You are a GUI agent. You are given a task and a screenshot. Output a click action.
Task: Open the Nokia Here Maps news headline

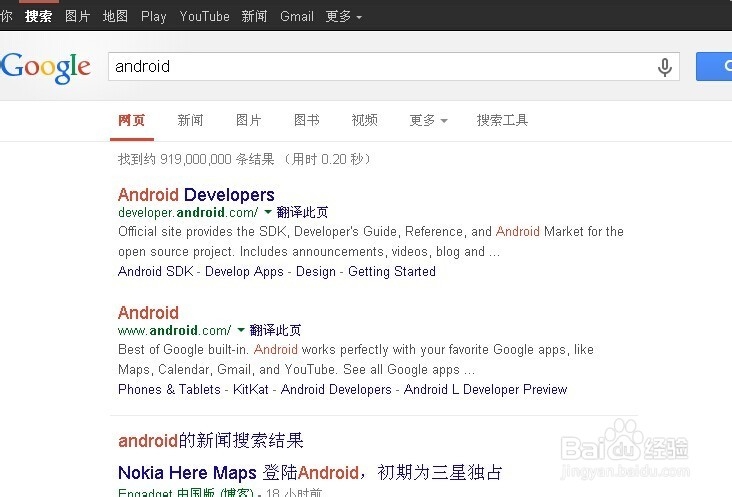[310, 473]
